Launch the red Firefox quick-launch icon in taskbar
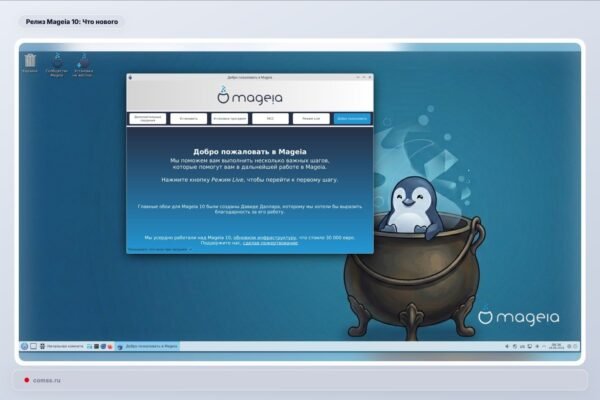The width and height of the screenshot is (600, 400). point(110,346)
